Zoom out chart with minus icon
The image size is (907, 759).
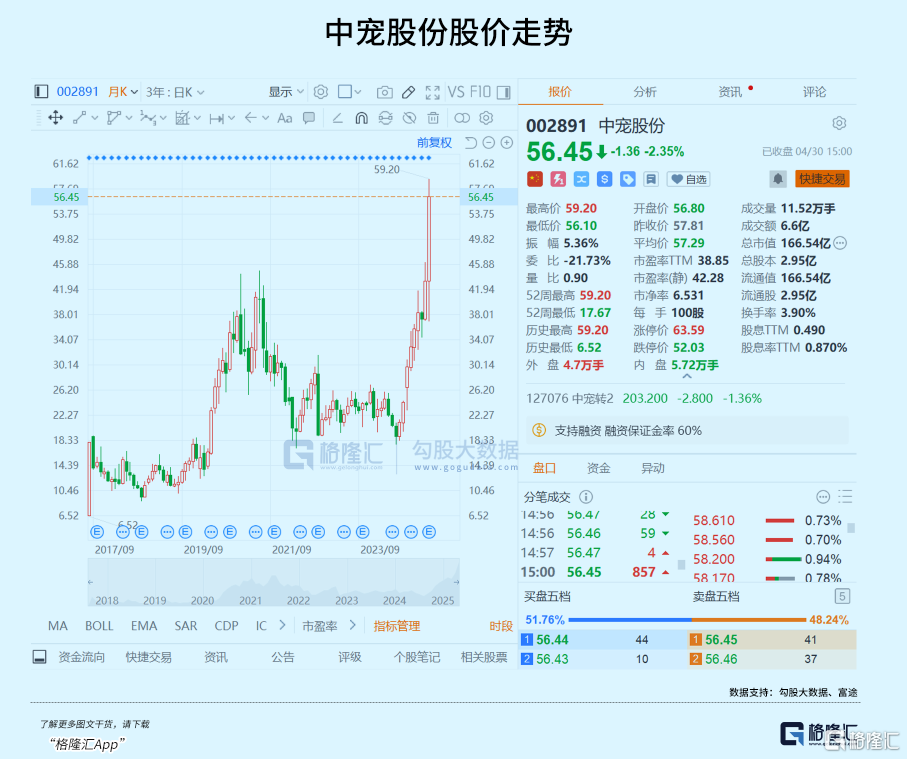(489, 142)
